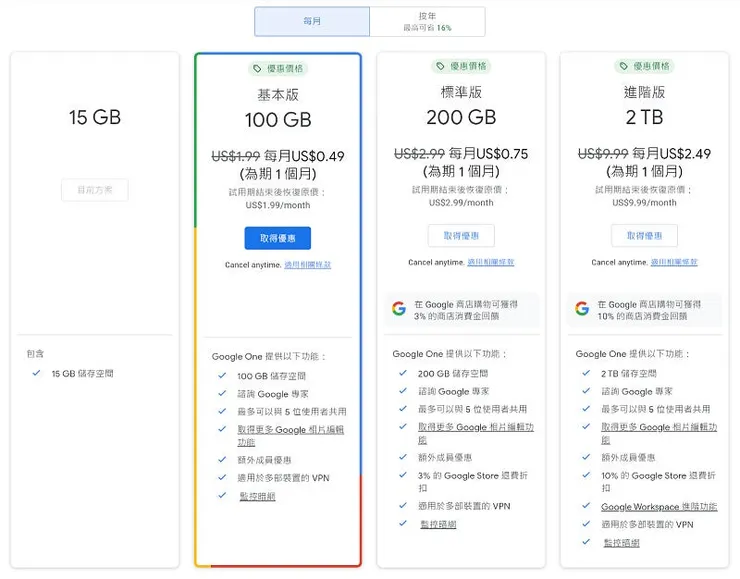Click 取得優惠 button under 200 GB plan
Image resolution: width=740 pixels, height=579 pixels.
coord(461,235)
